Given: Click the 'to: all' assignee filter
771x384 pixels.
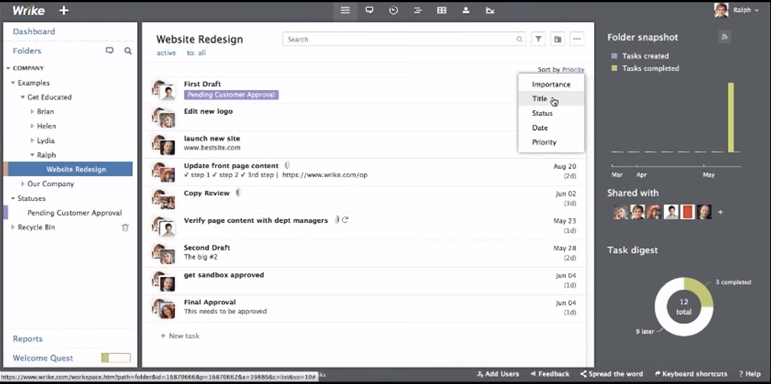Looking at the screenshot, I should (196, 53).
